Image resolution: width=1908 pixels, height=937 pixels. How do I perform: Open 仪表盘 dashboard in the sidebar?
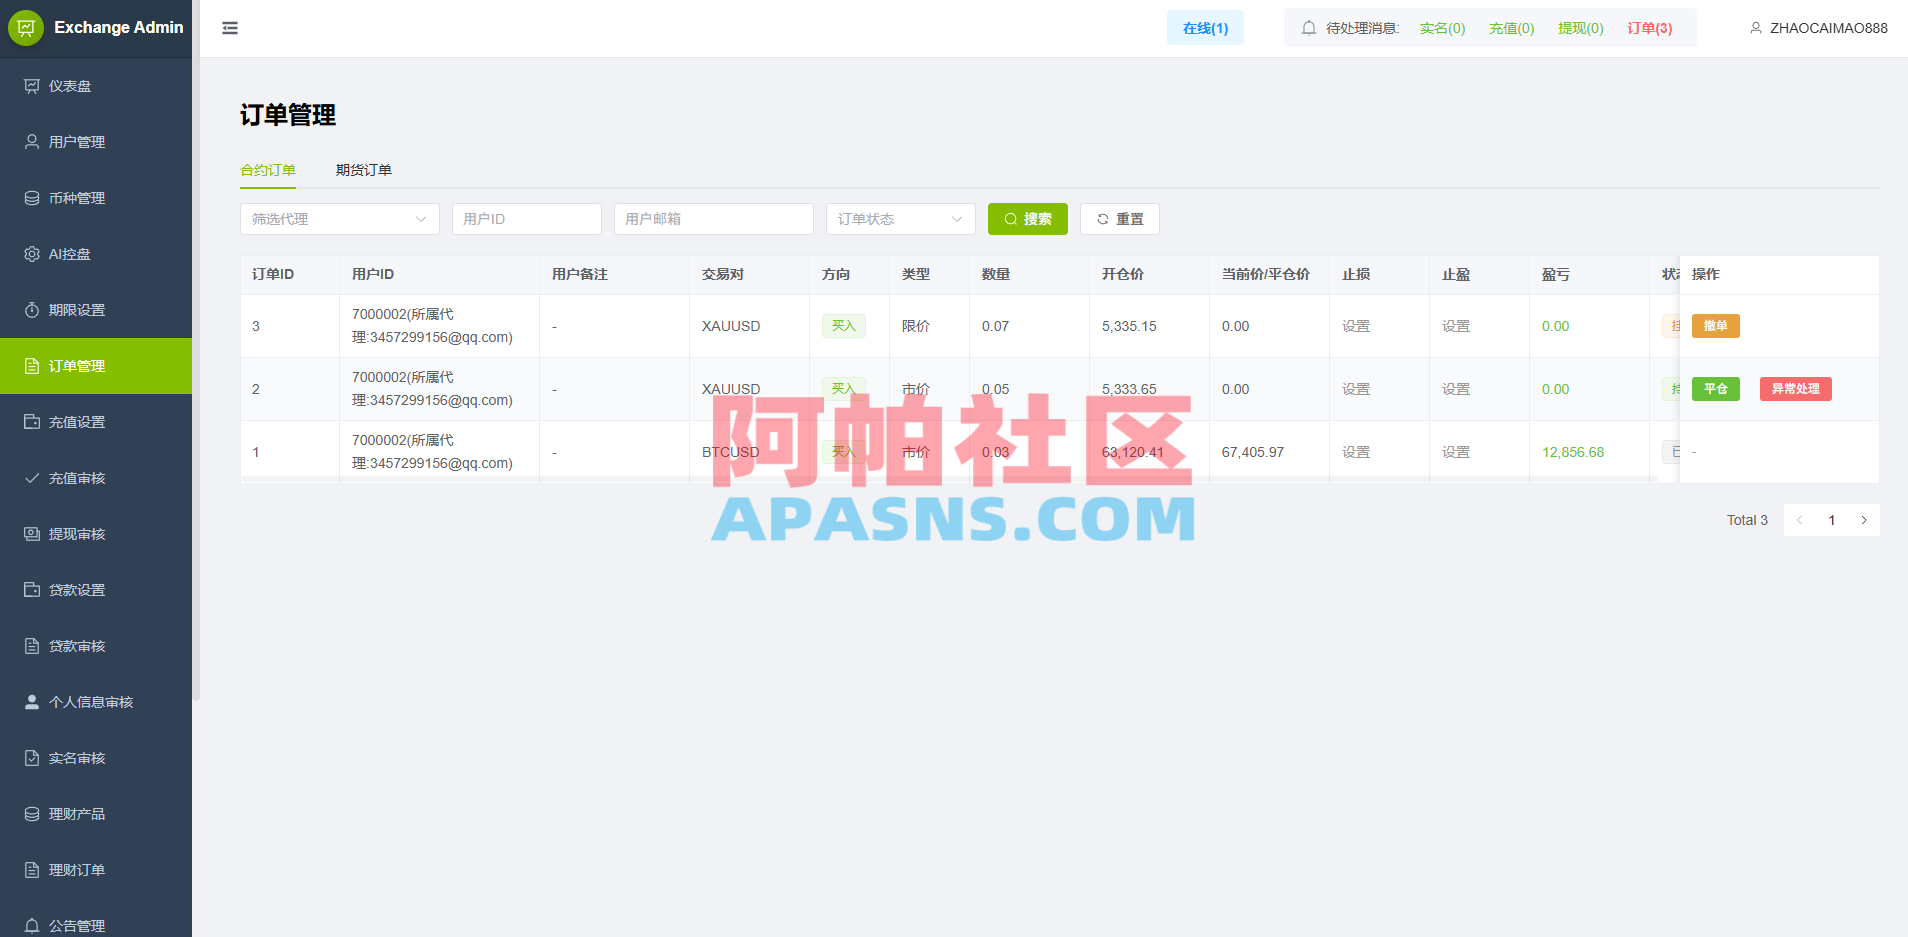(x=96, y=86)
